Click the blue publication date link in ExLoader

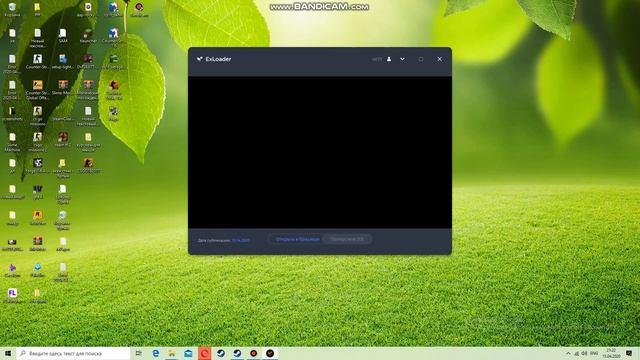(x=241, y=240)
